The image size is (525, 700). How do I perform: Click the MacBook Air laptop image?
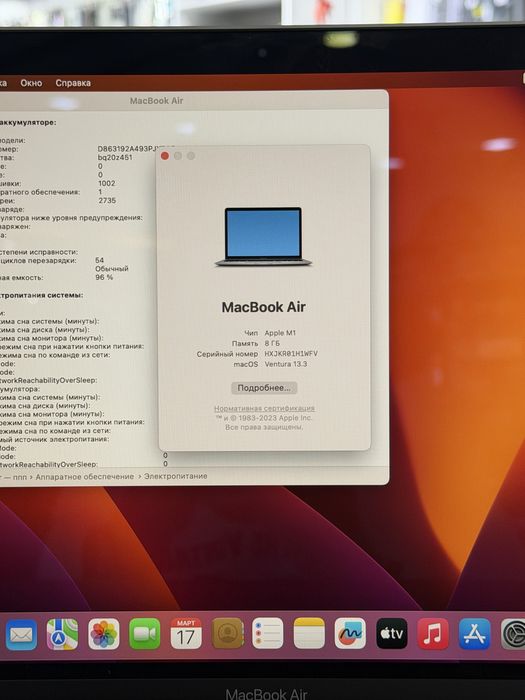coord(263,237)
